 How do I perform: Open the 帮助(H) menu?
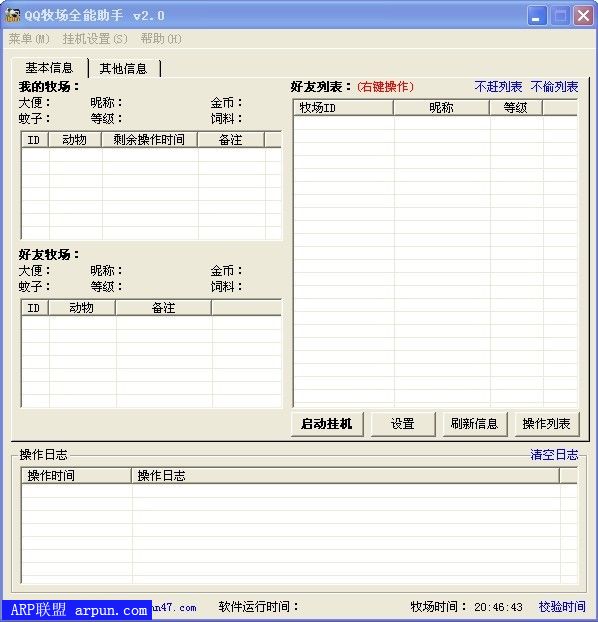click(161, 39)
